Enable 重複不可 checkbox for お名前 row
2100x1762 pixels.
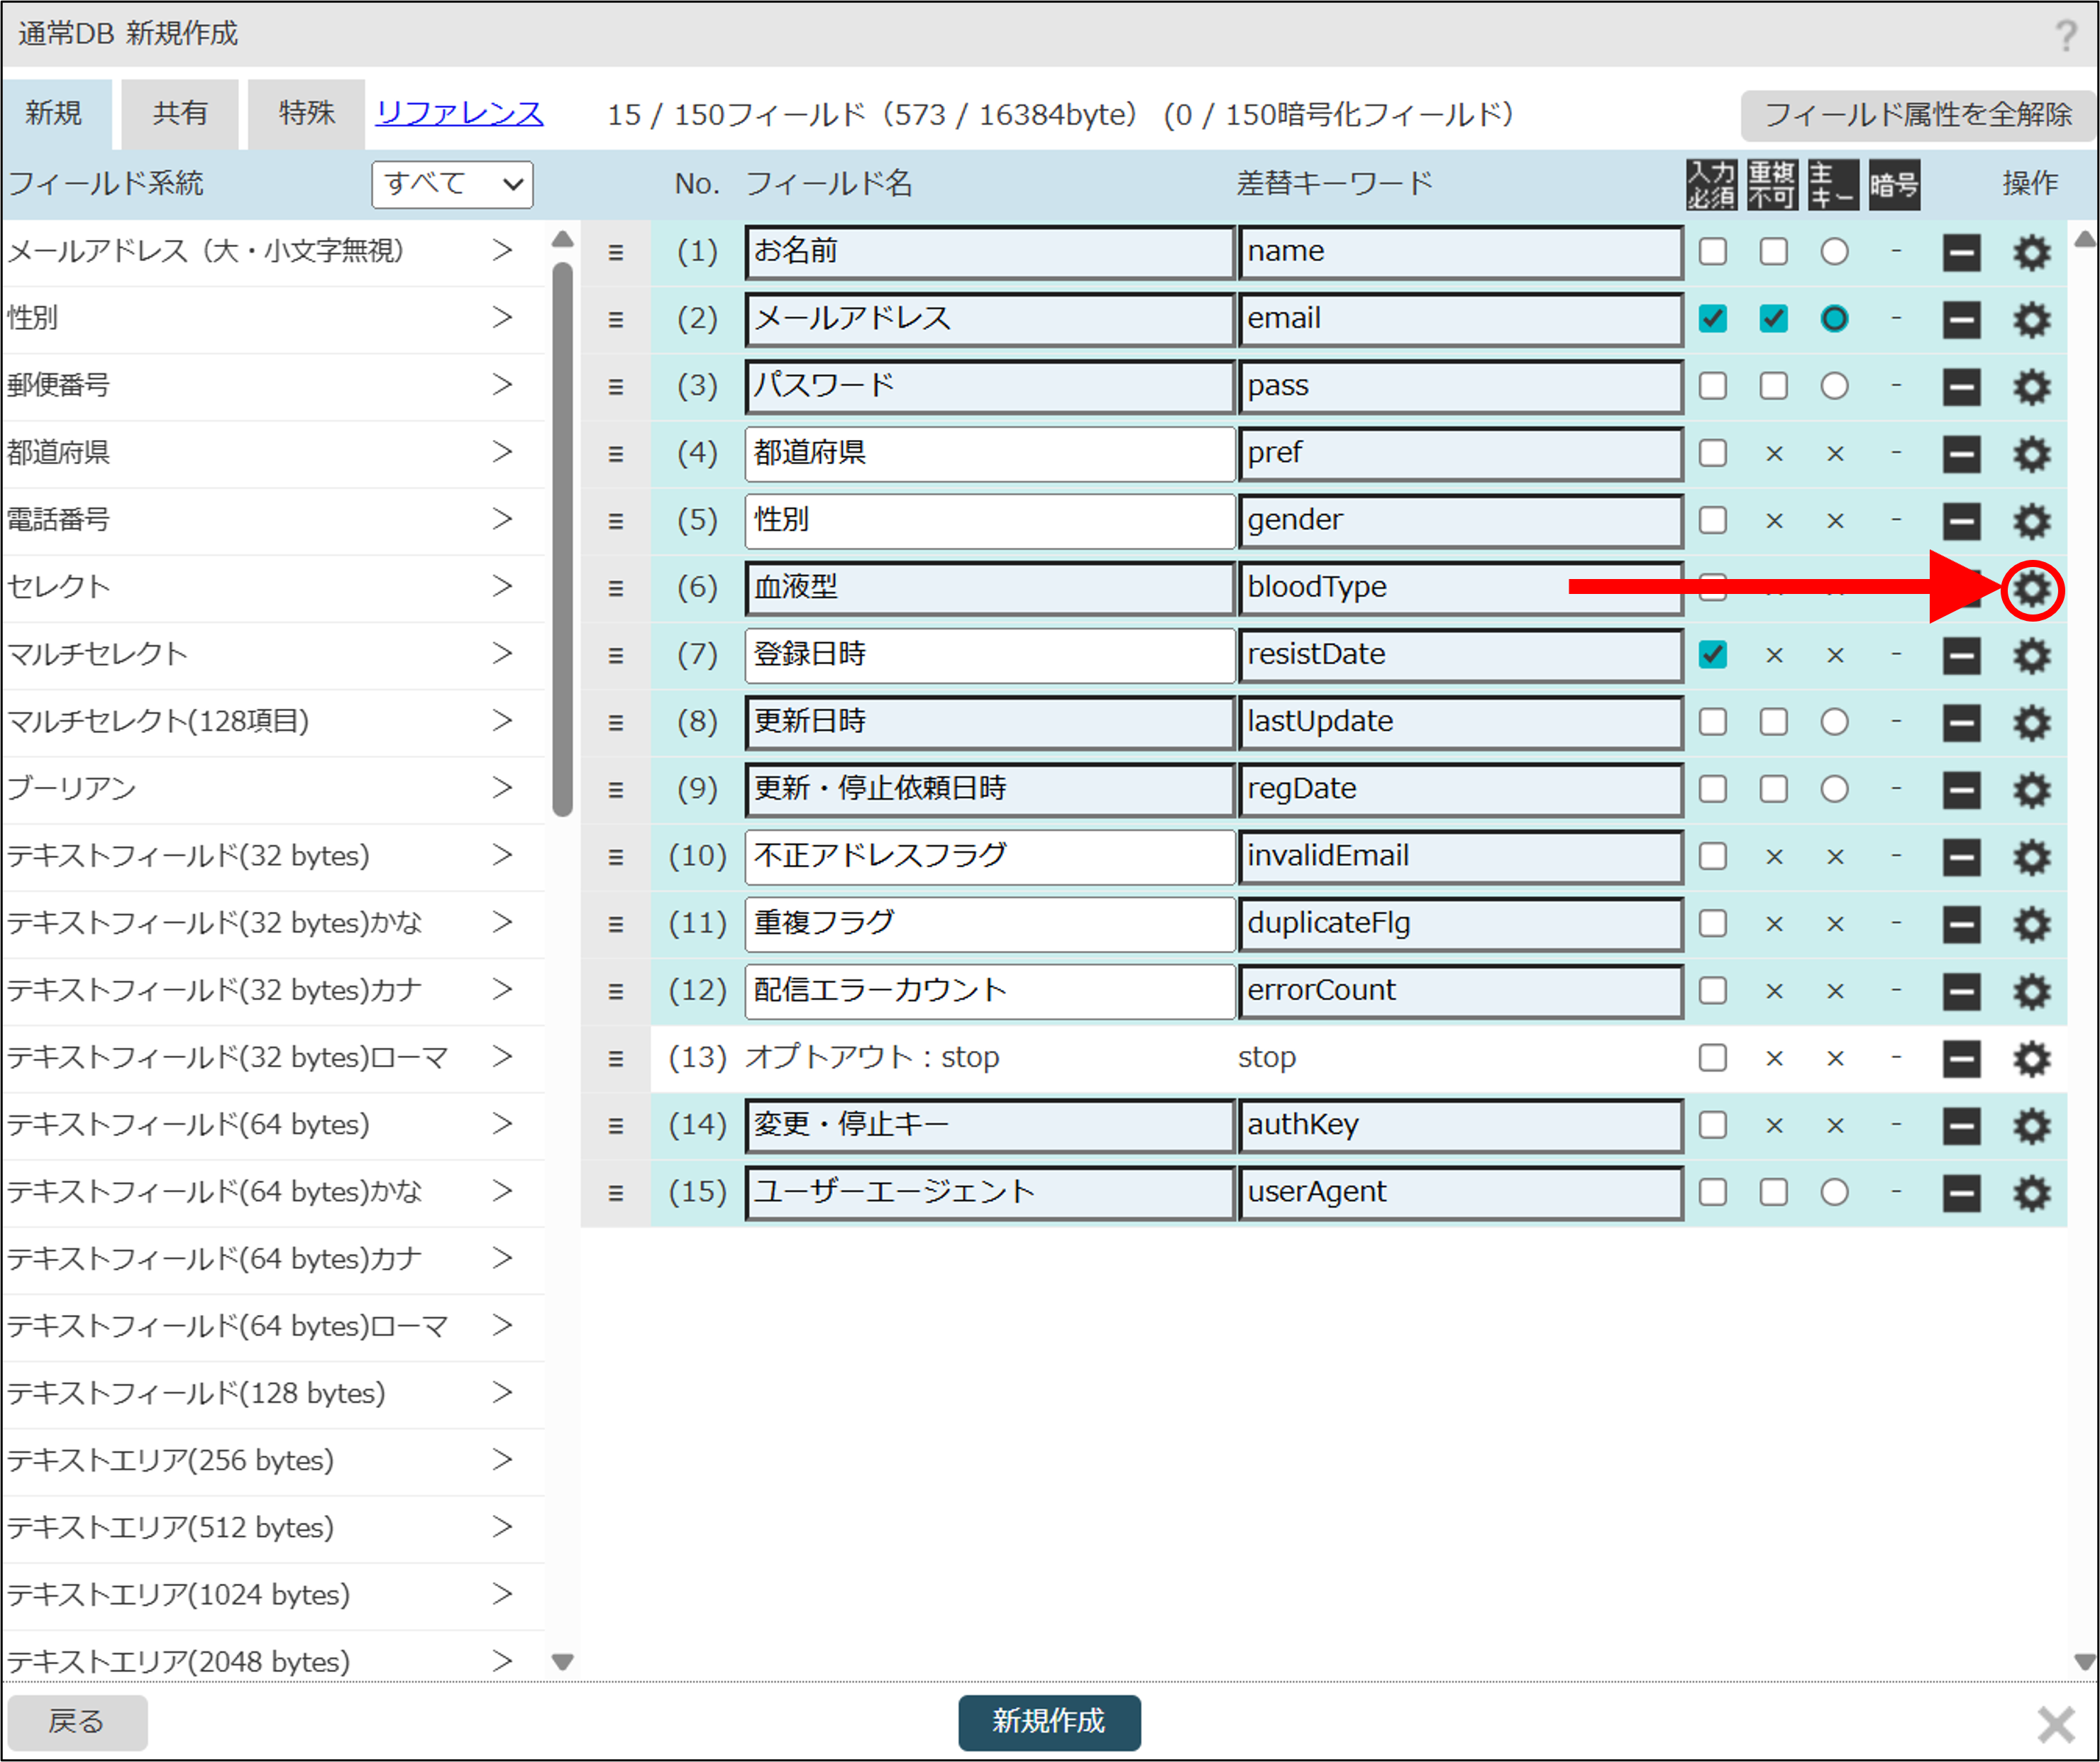click(1774, 252)
